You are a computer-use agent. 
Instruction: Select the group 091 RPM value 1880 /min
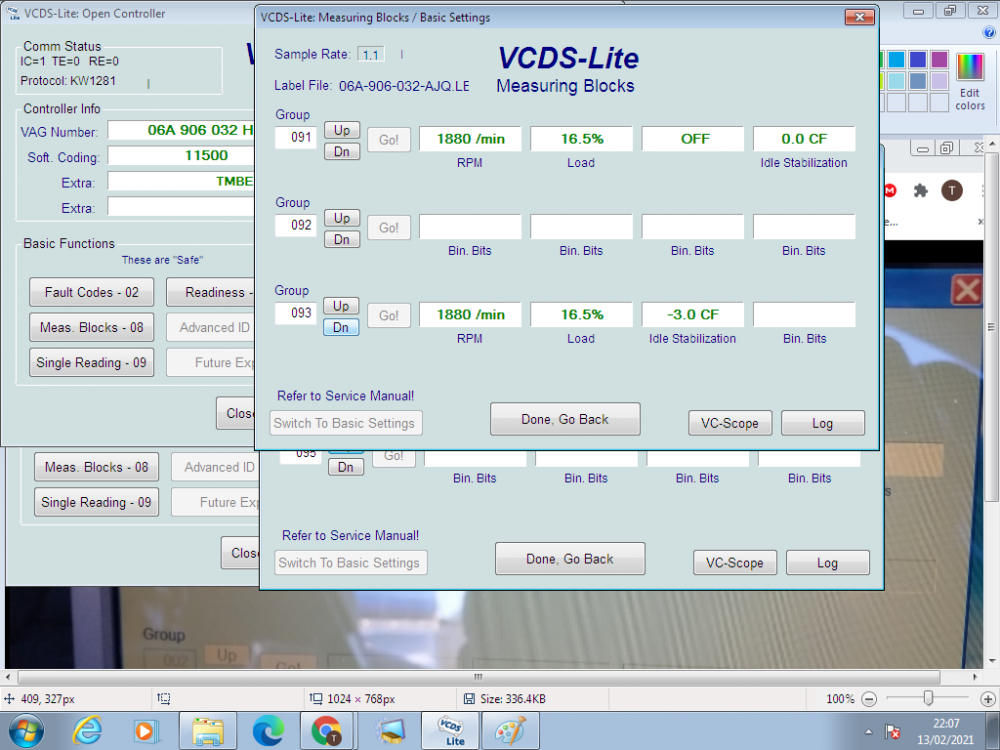coord(470,139)
